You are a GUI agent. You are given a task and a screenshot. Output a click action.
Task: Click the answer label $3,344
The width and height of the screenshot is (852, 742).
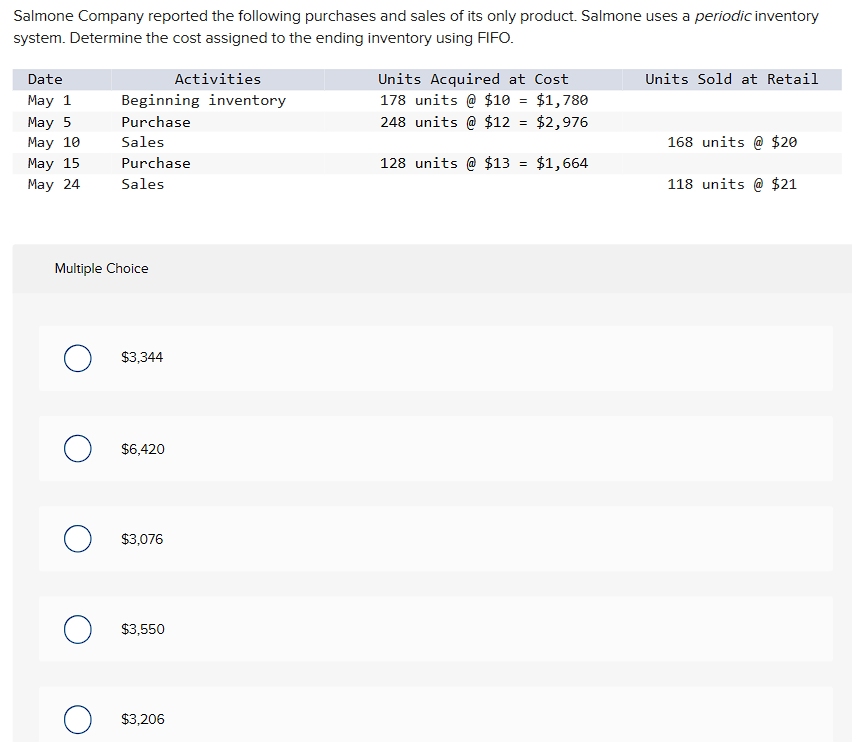click(142, 357)
